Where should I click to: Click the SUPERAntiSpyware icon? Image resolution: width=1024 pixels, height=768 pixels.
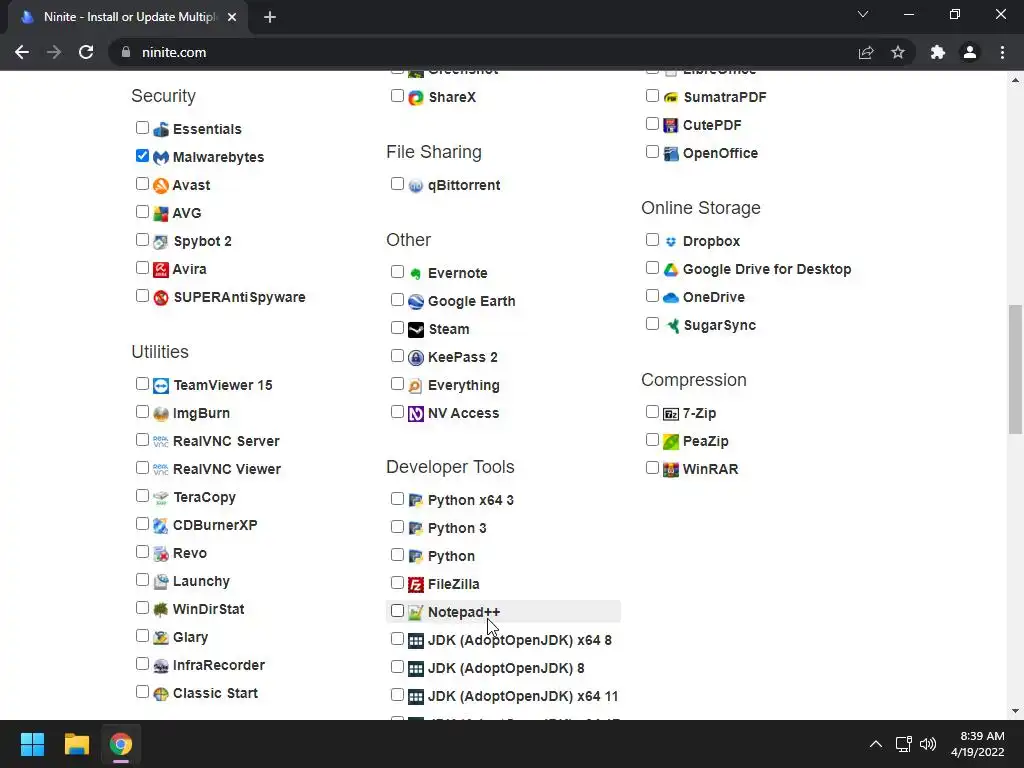click(x=161, y=297)
